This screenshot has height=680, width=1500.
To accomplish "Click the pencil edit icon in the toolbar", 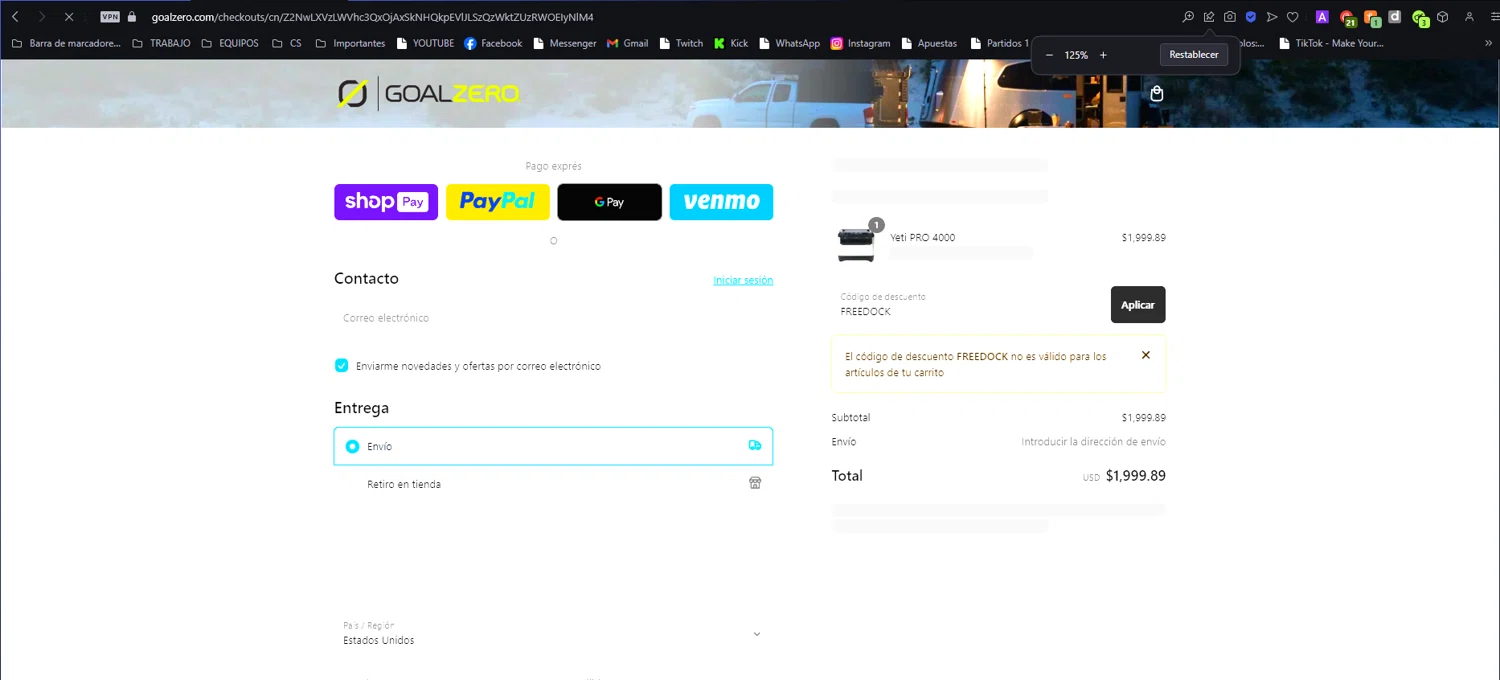I will 1209,17.
